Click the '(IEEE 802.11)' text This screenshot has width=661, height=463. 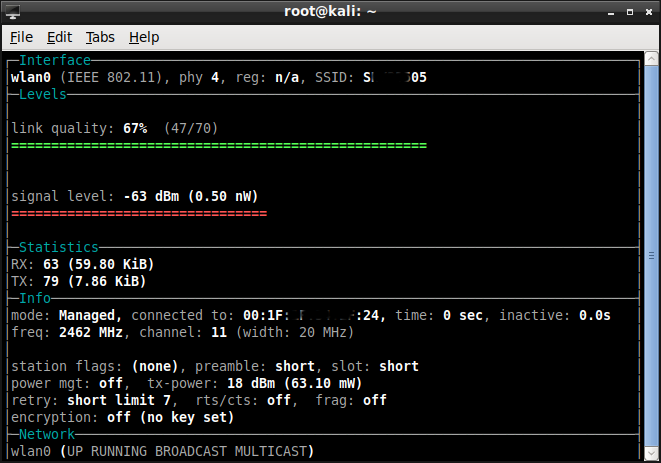pyautogui.click(x=111, y=77)
